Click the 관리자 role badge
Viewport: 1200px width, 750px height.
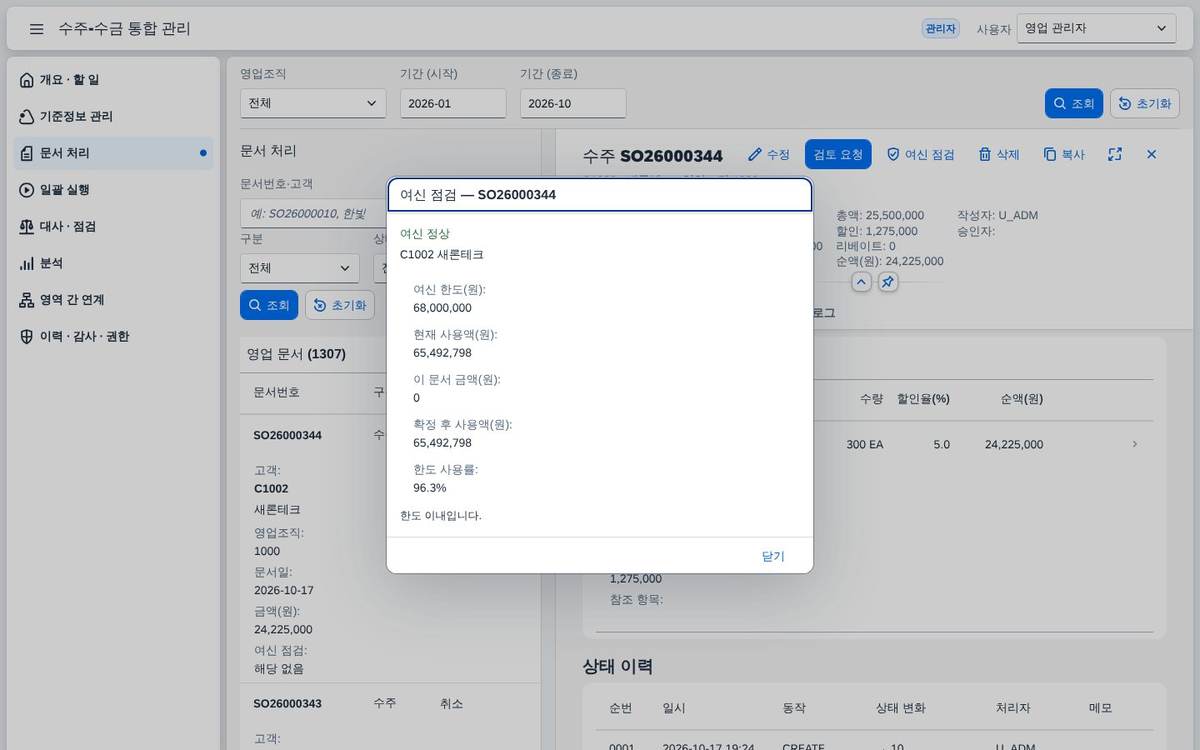(940, 29)
